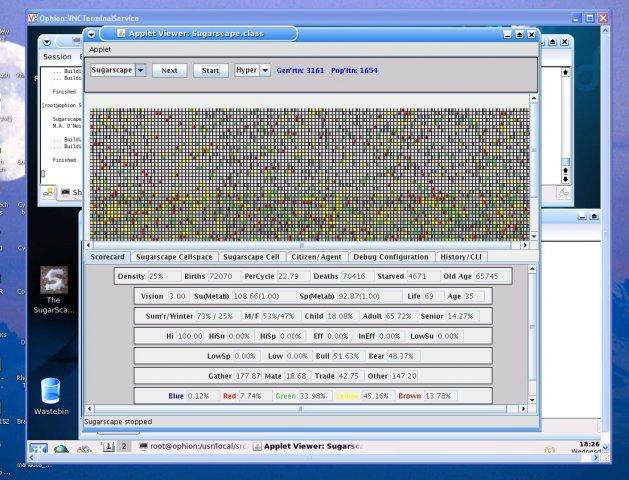Switch to the Scorecard tab
Image resolution: width=629 pixels, height=480 pixels.
(108, 257)
